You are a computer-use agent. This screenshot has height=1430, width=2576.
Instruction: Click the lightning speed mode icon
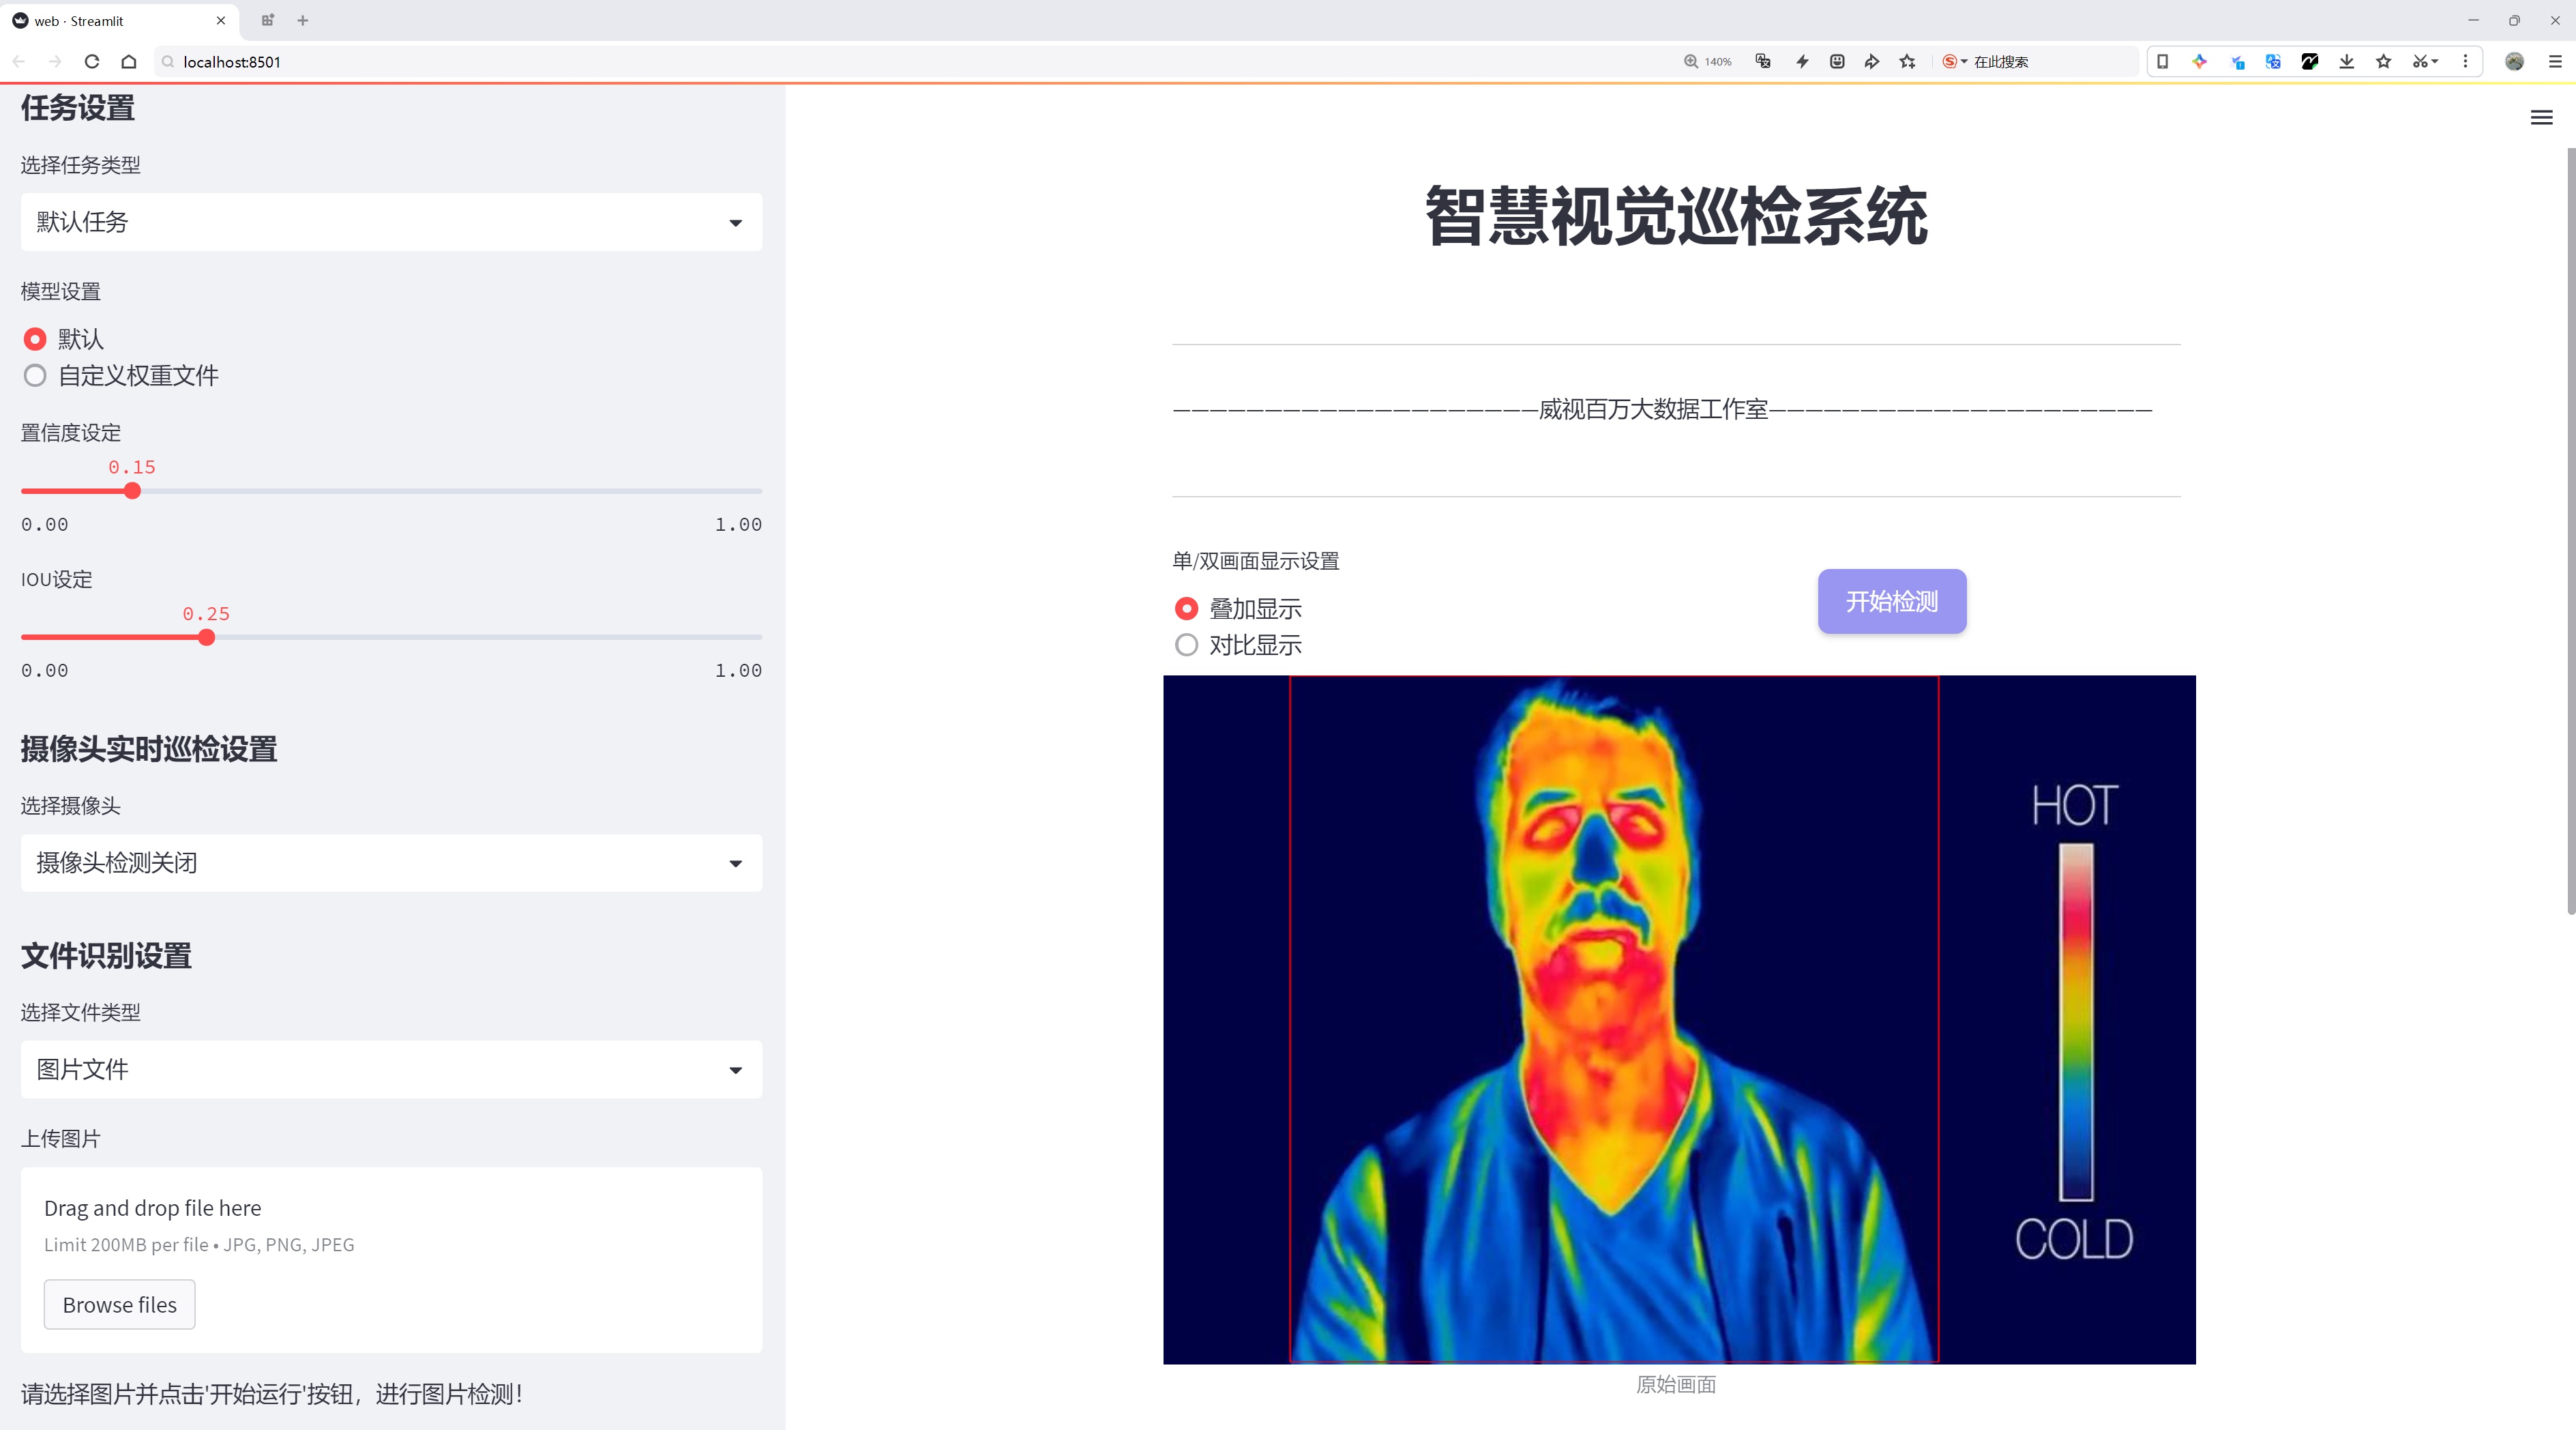pyautogui.click(x=1802, y=61)
